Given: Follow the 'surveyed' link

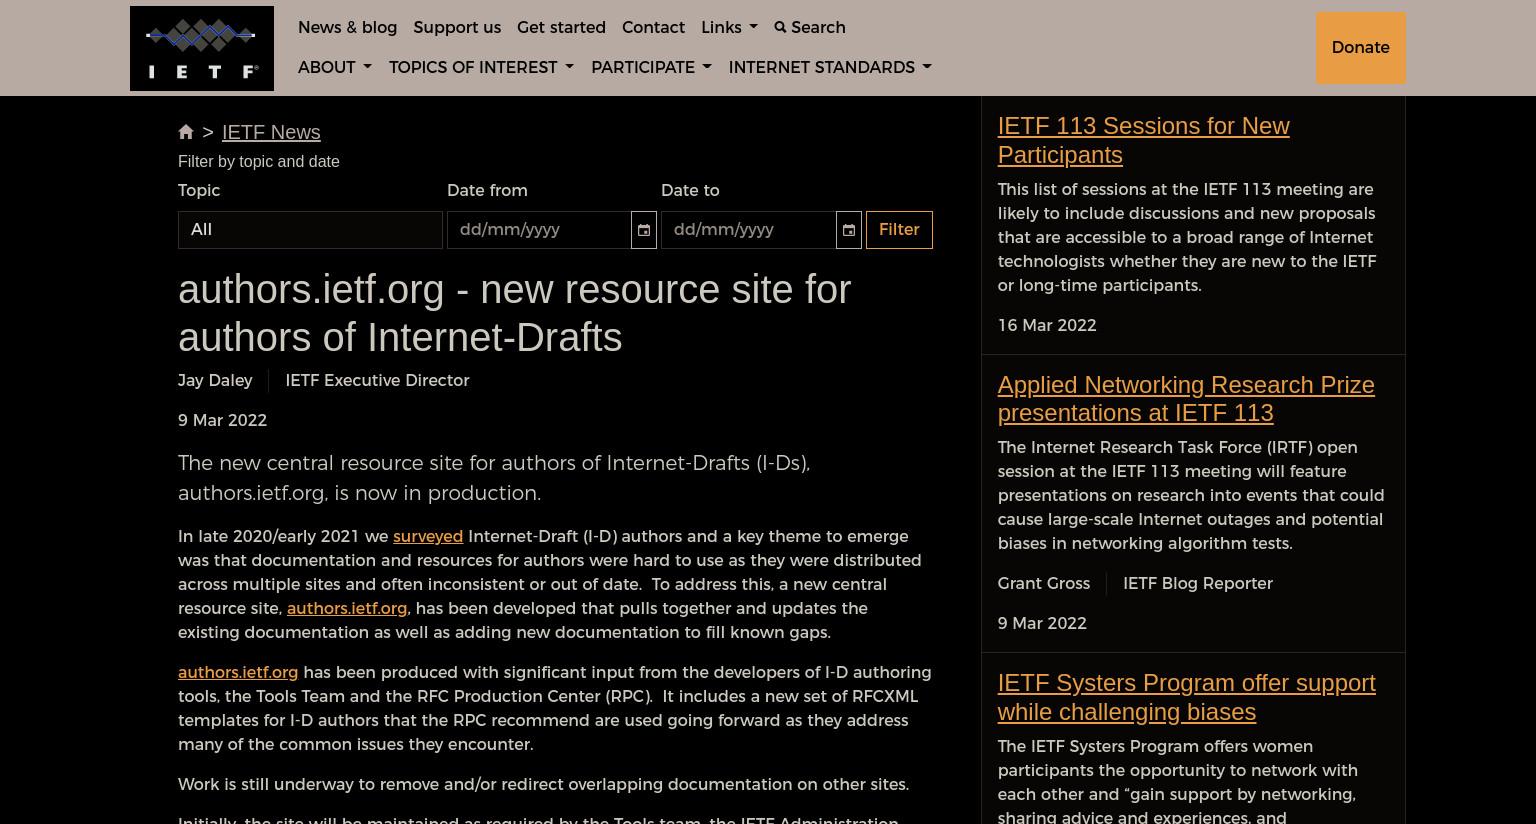Looking at the screenshot, I should pos(428,536).
